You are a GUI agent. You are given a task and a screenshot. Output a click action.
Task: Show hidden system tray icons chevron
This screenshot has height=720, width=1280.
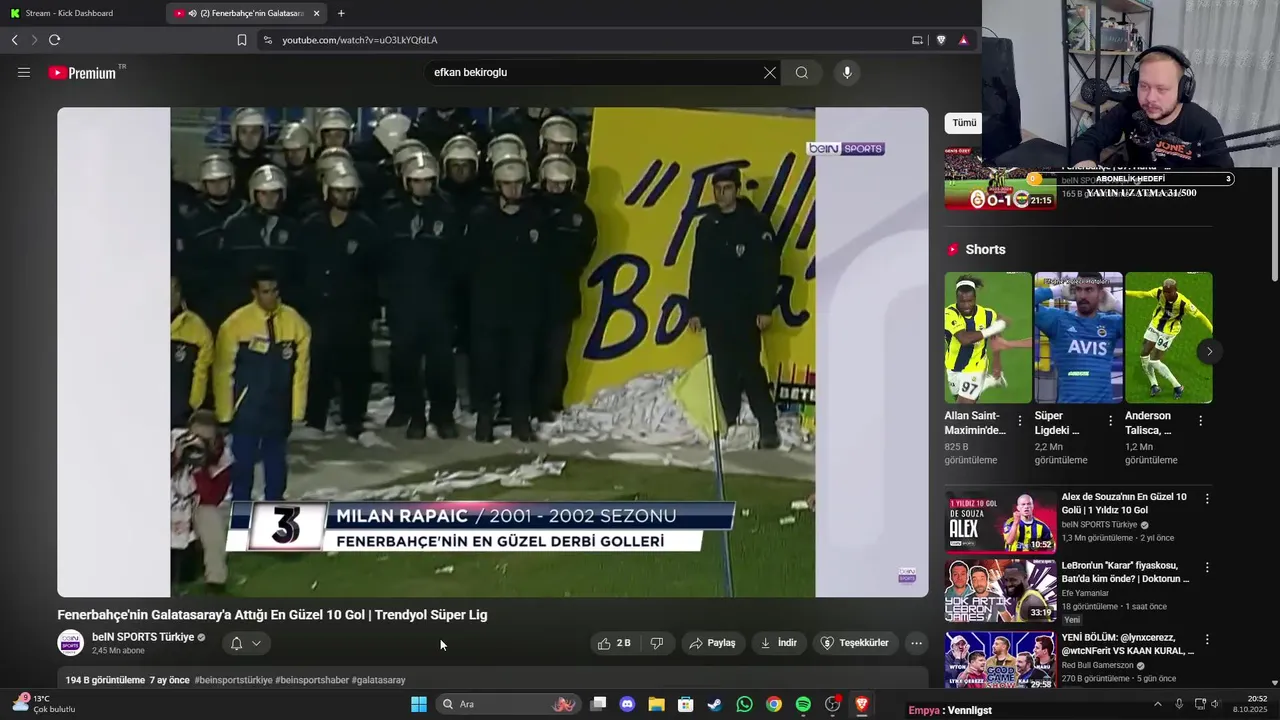(x=1158, y=704)
